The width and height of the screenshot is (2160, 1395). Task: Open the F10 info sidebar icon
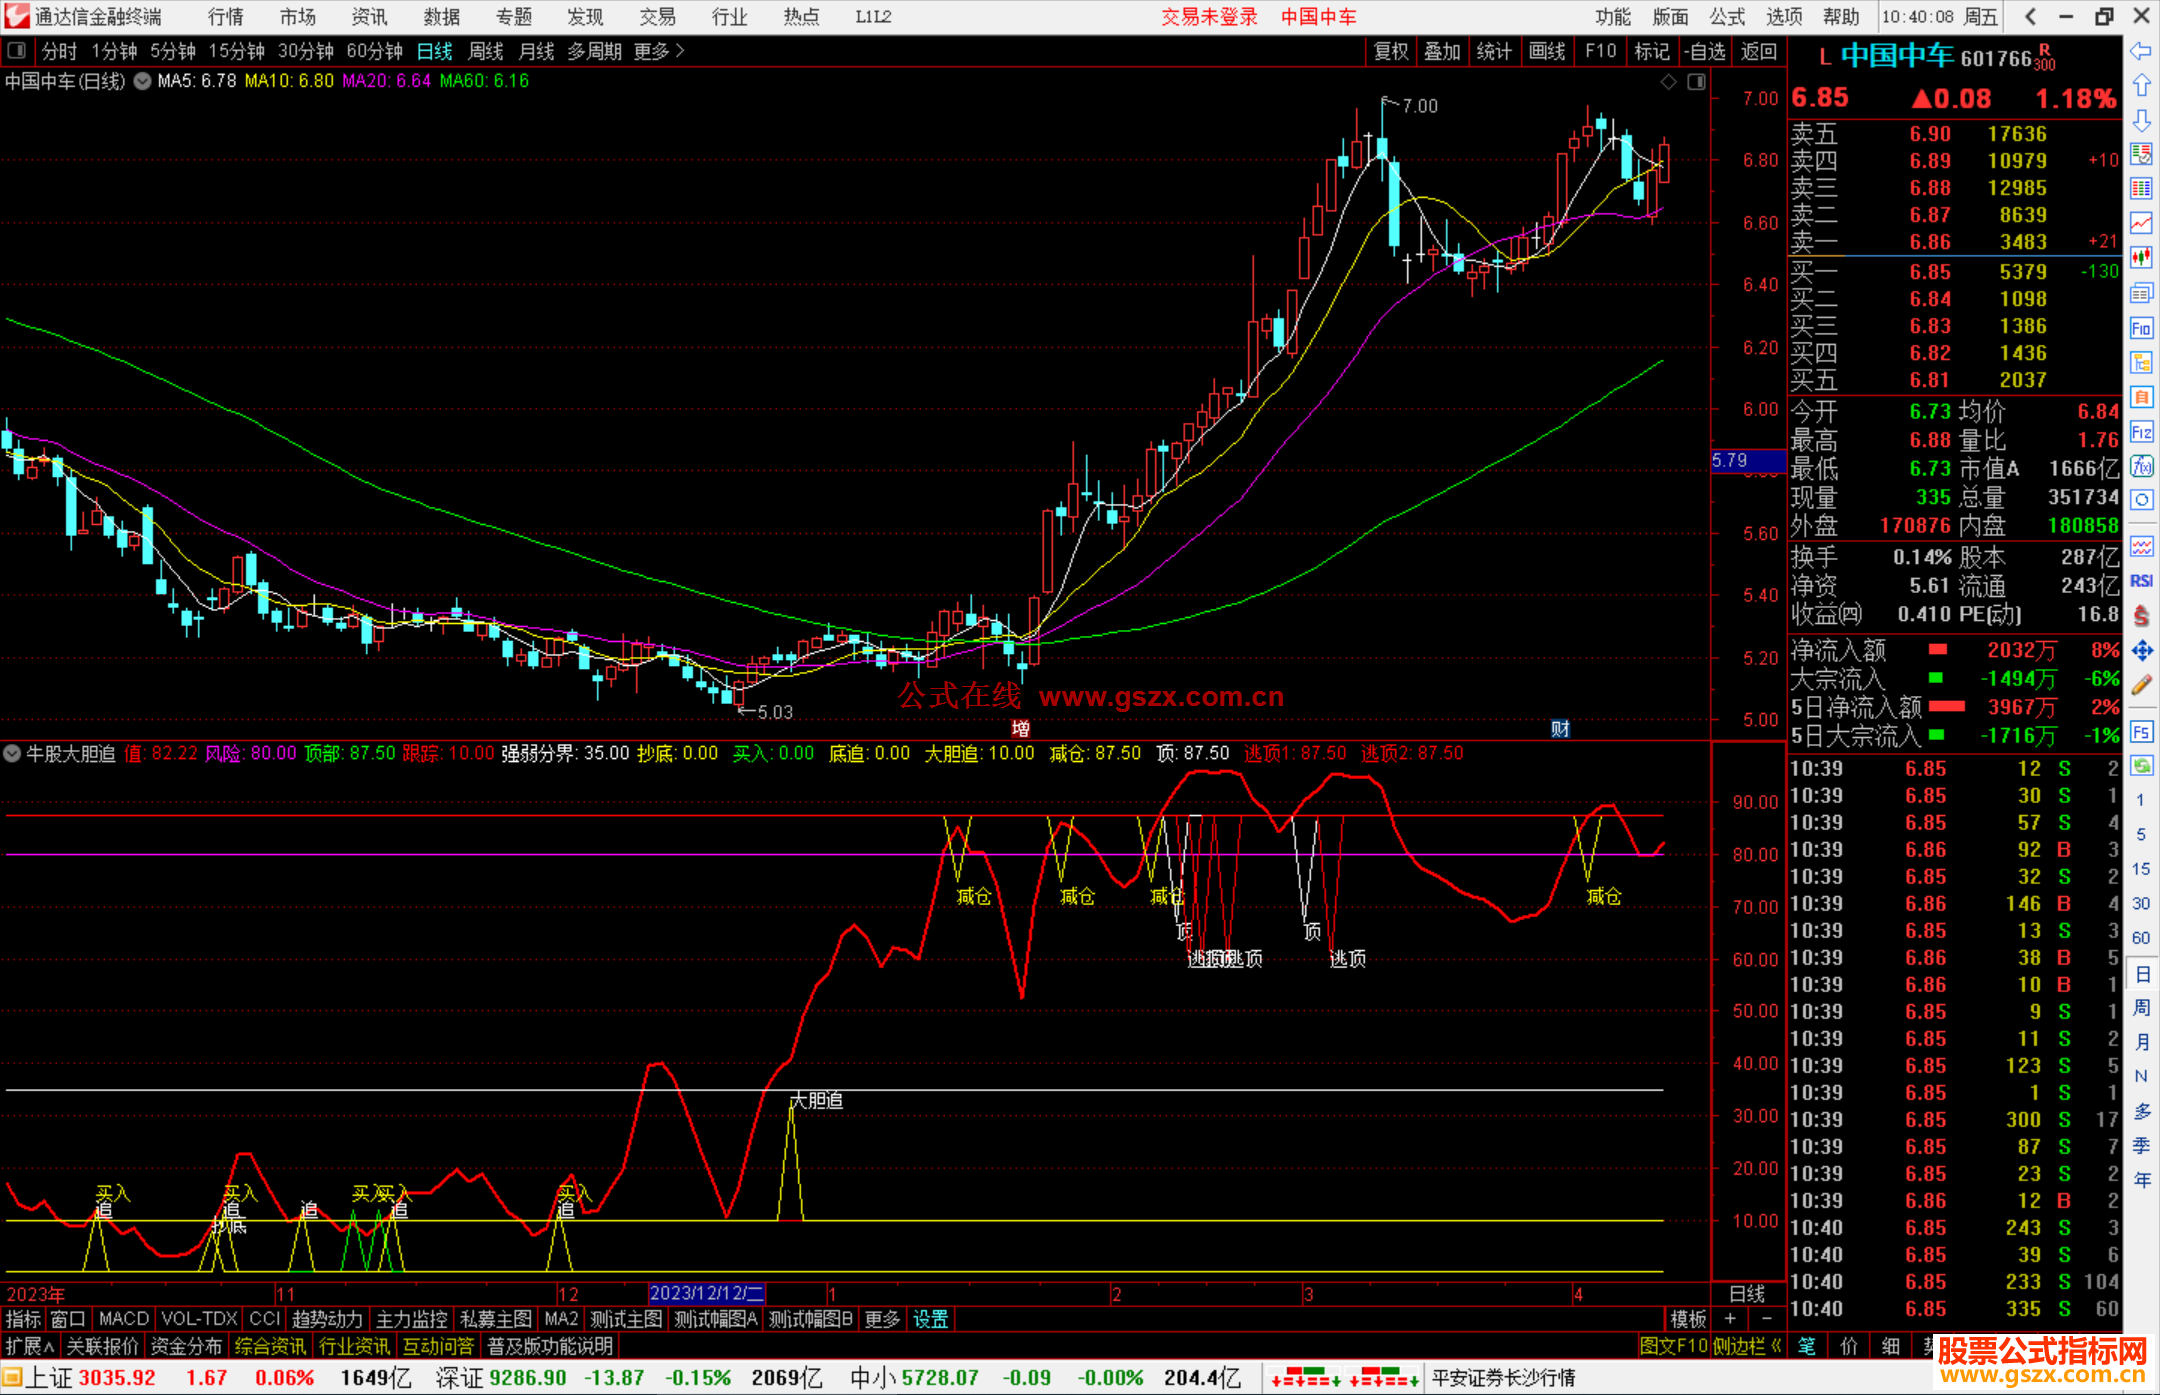[2141, 329]
